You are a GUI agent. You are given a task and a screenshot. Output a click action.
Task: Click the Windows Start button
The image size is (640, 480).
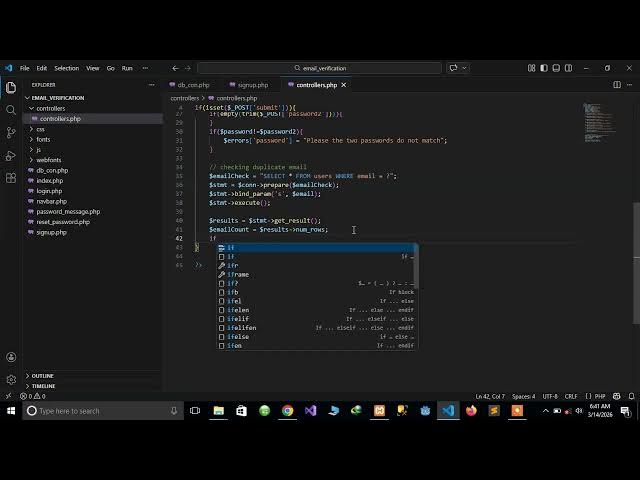(11, 411)
